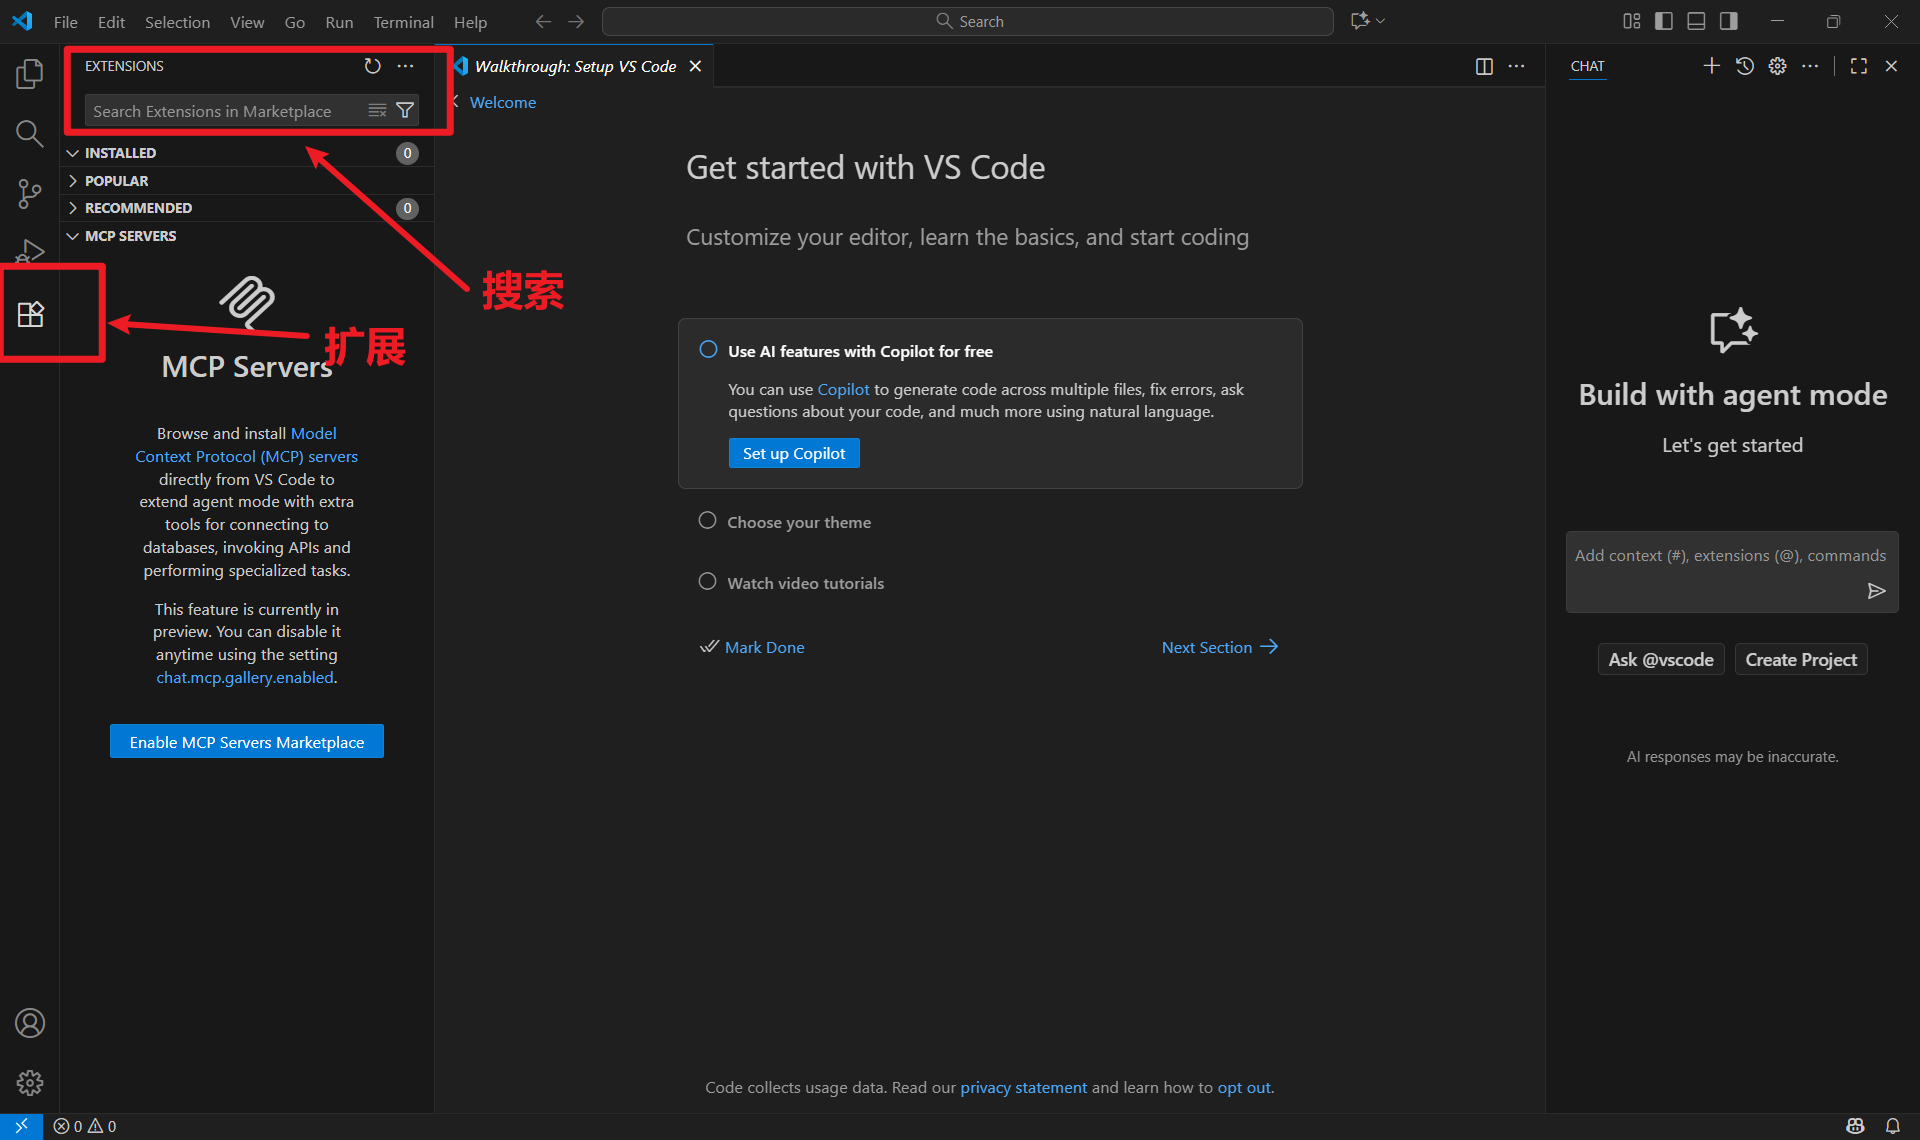Expand the POPULAR extensions section
The height and width of the screenshot is (1140, 1920).
click(116, 181)
